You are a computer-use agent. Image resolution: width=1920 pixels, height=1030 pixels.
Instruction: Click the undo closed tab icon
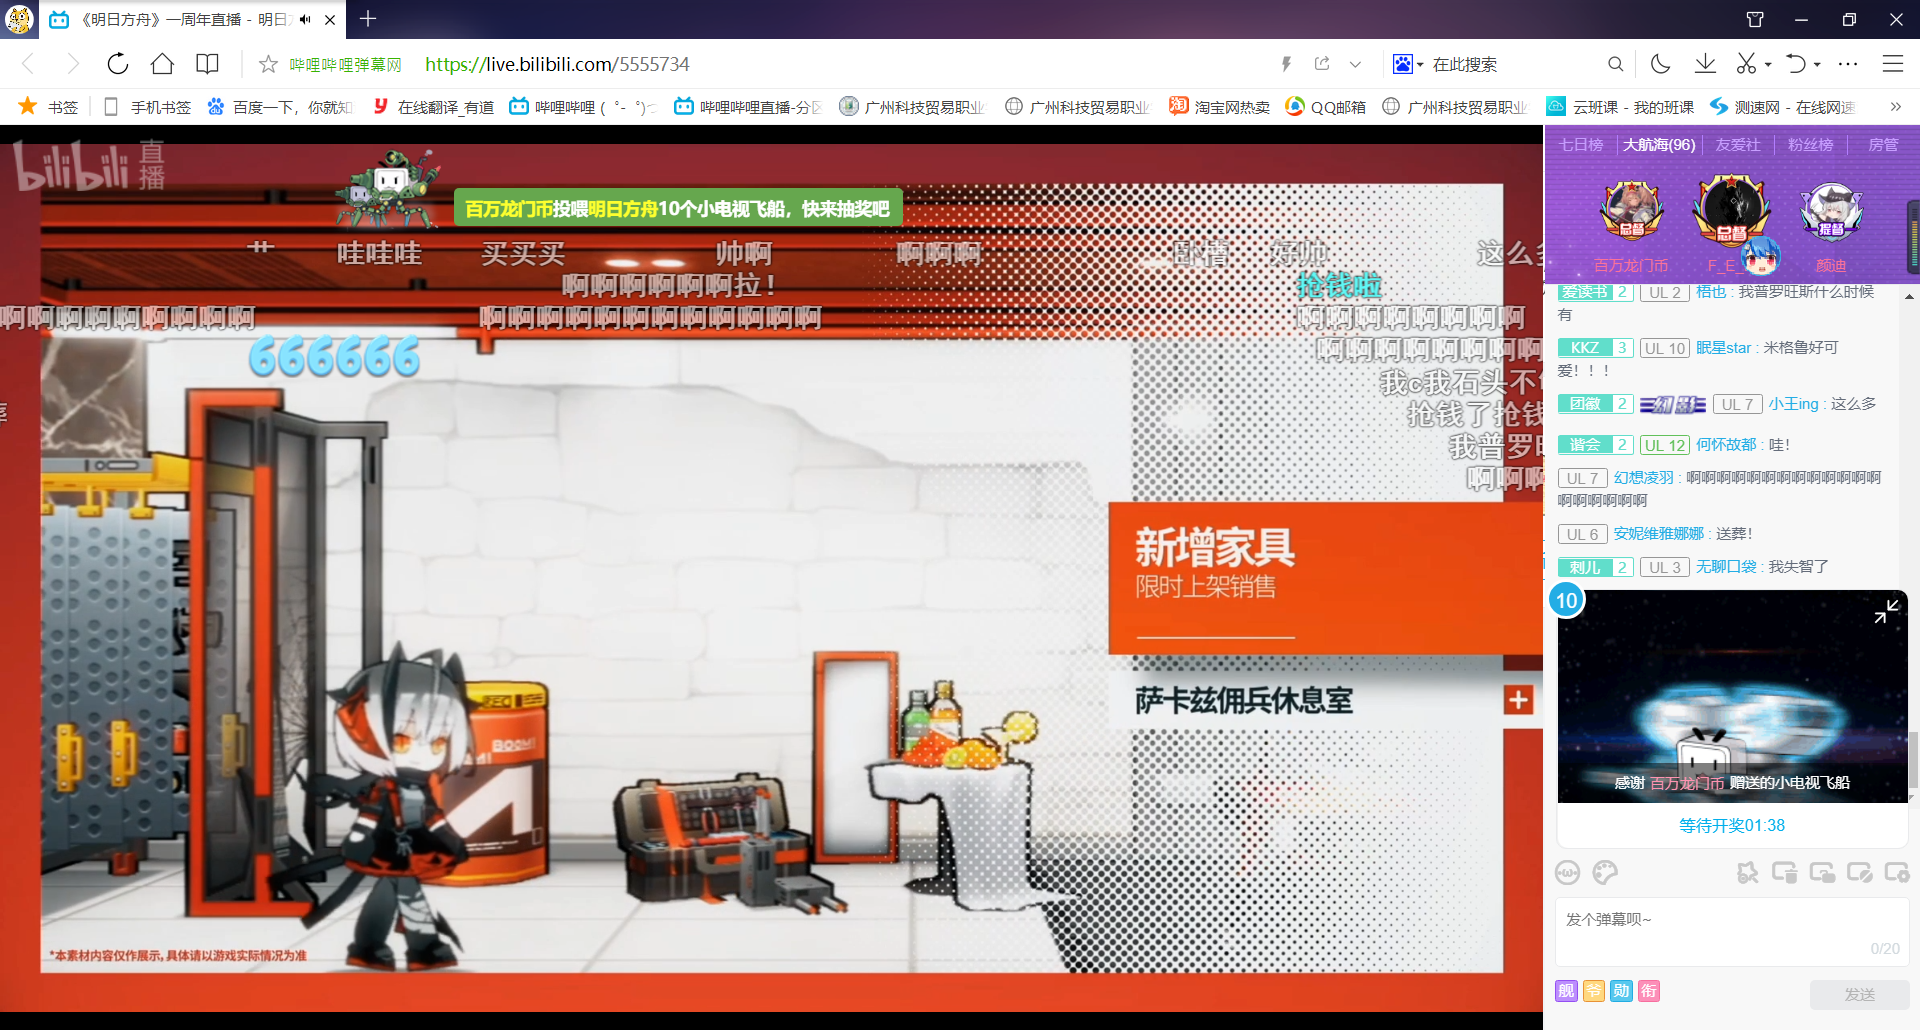coord(1796,64)
